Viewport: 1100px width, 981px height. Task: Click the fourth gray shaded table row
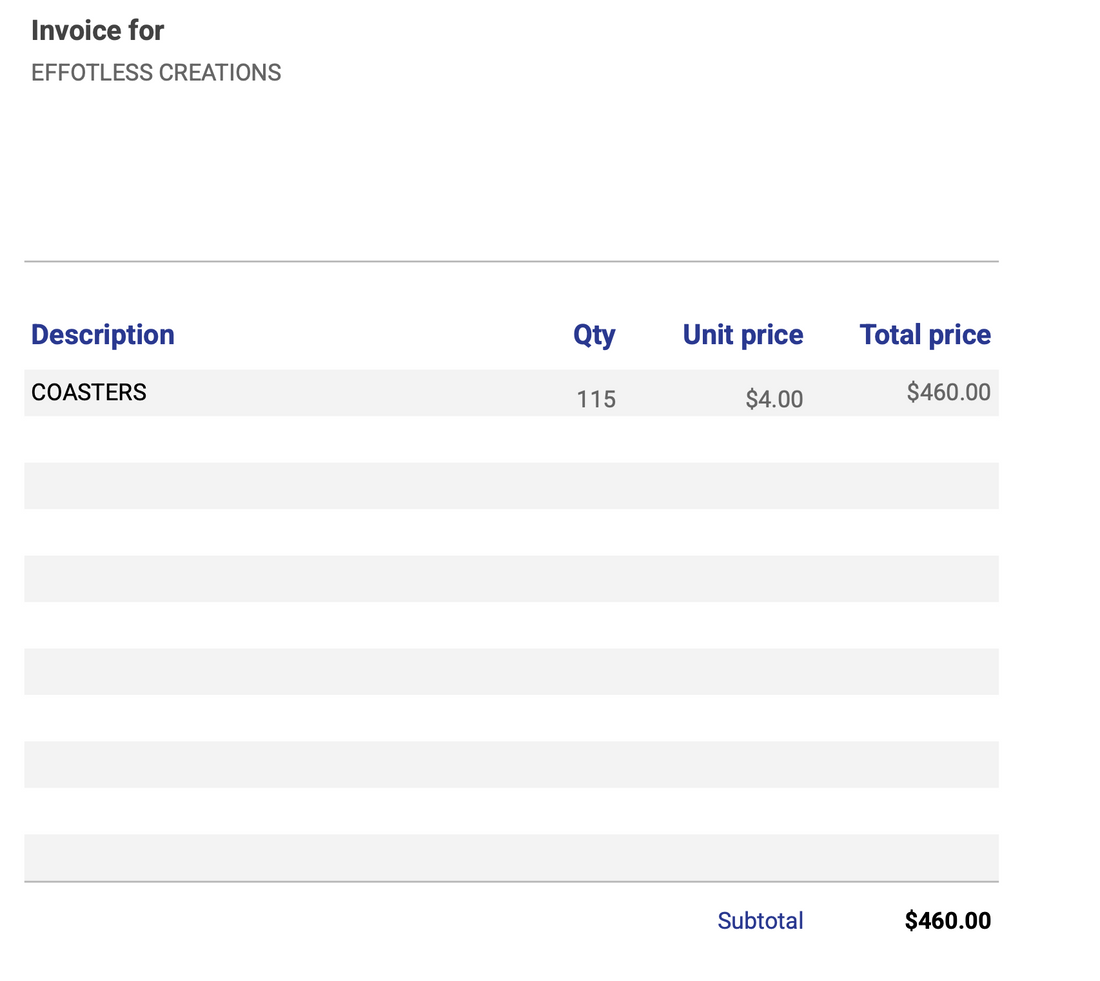click(510, 672)
